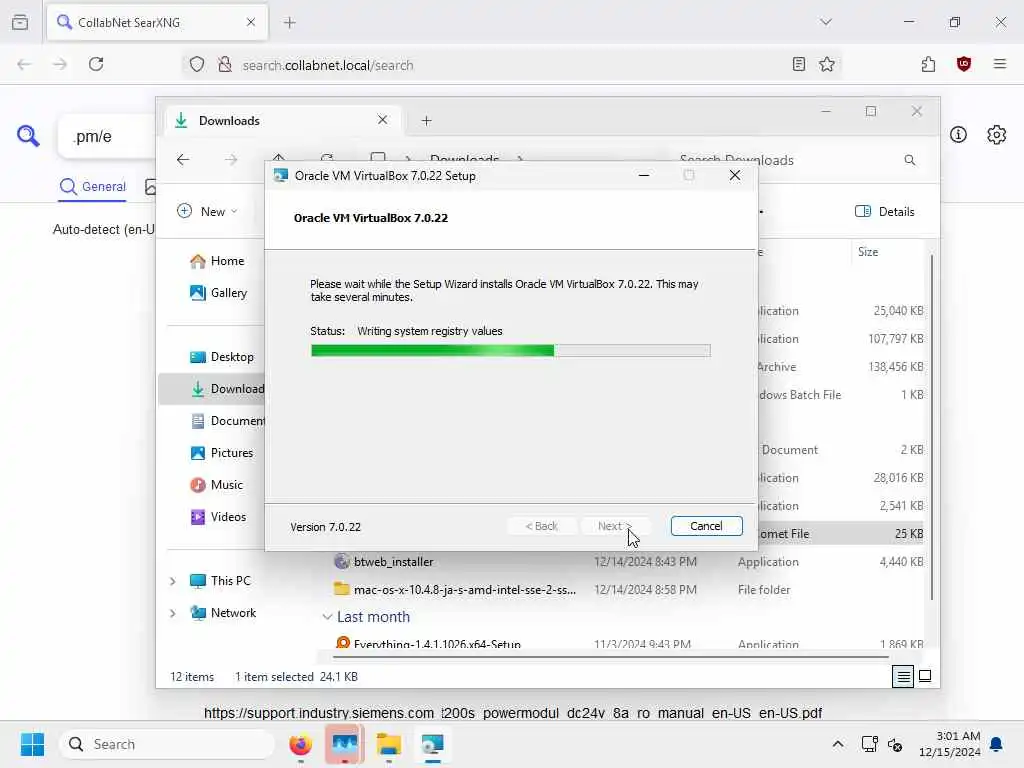The image size is (1024, 768).
Task: Click the Search Downloads magnifier icon
Action: (909, 160)
